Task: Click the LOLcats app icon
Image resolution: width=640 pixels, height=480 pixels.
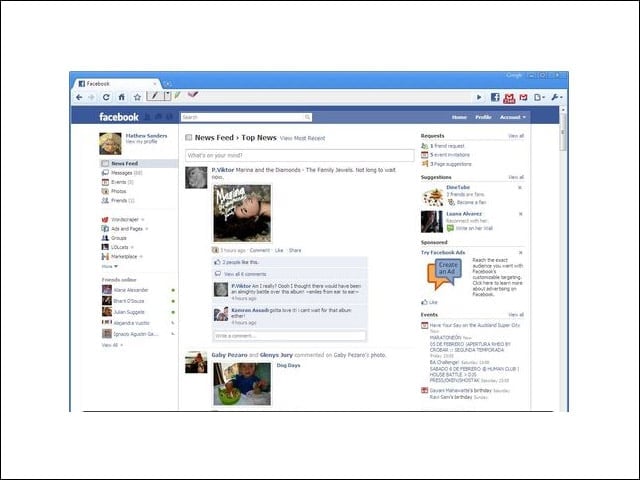Action: (105, 247)
